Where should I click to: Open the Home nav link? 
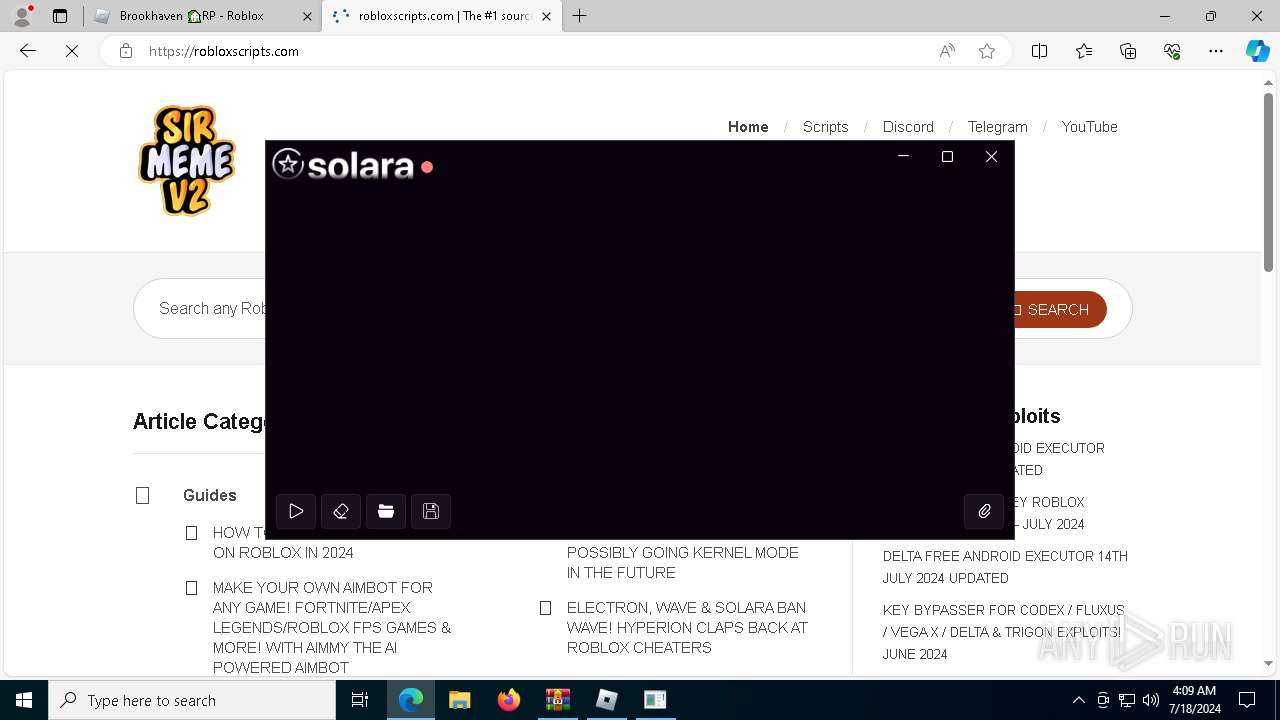pyautogui.click(x=748, y=127)
